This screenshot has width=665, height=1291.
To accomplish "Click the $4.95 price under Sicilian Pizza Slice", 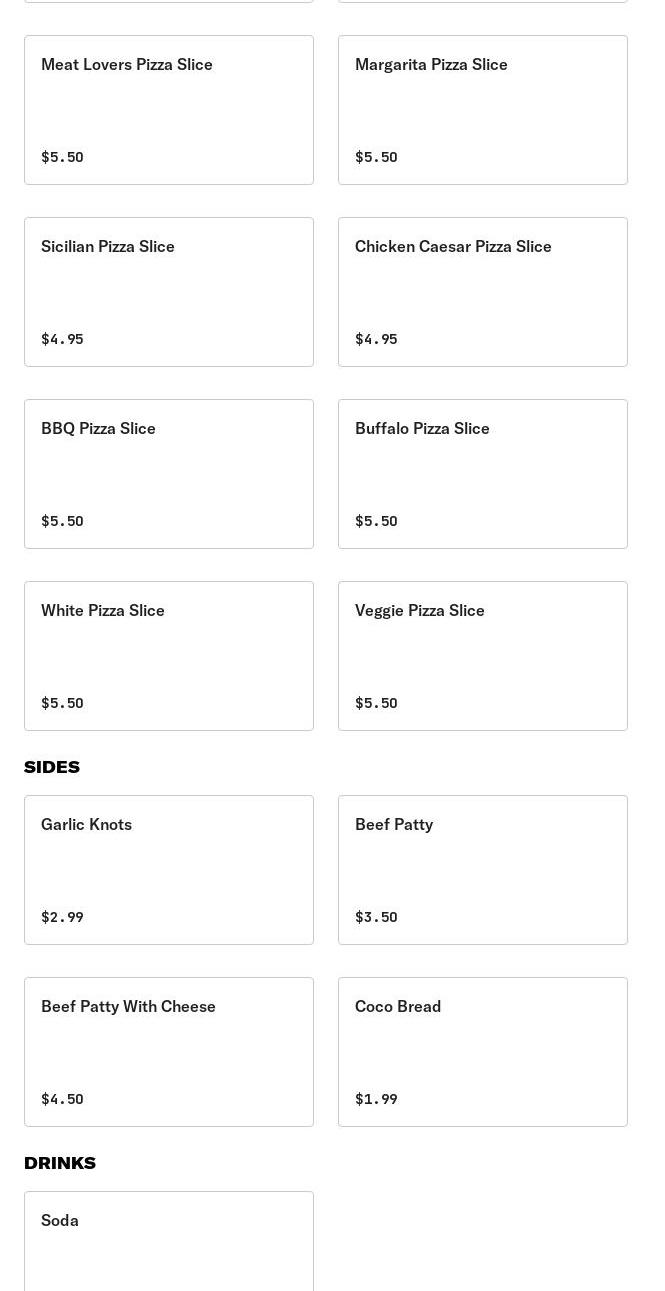I will coord(62,339).
